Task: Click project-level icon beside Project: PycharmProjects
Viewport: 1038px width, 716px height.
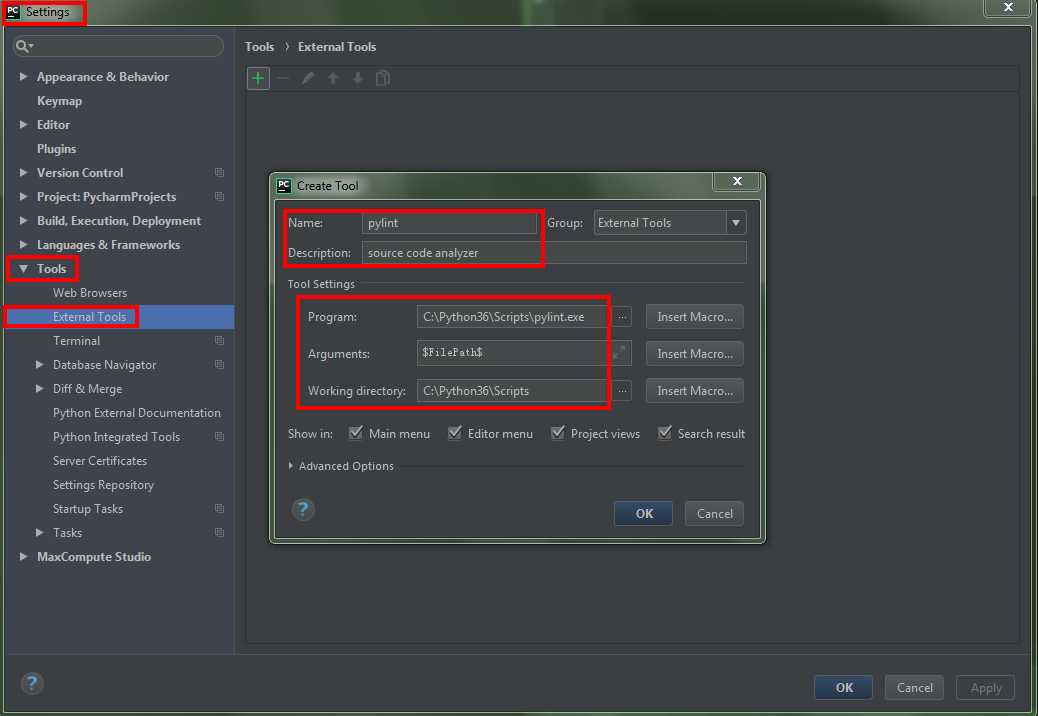Action: tap(219, 197)
